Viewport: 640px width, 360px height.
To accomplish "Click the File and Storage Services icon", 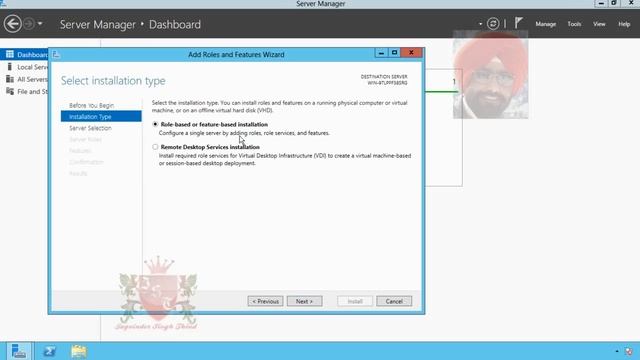I will [x=10, y=91].
